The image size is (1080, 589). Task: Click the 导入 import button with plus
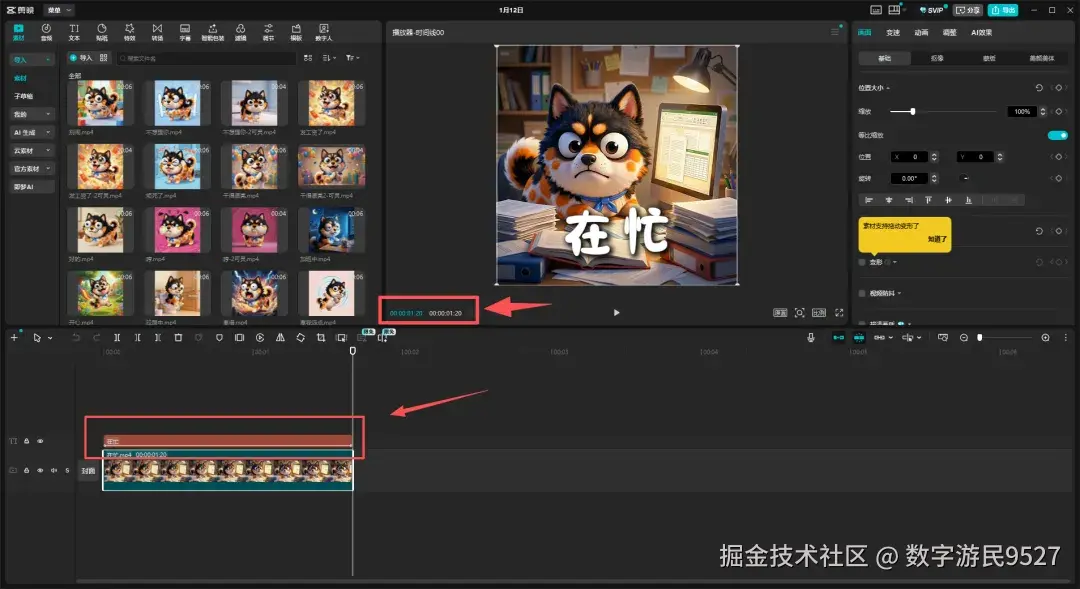coord(81,58)
